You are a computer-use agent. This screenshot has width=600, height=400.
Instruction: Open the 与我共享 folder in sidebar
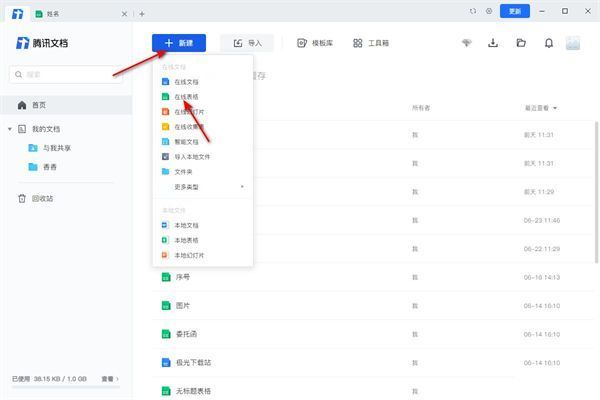54,147
